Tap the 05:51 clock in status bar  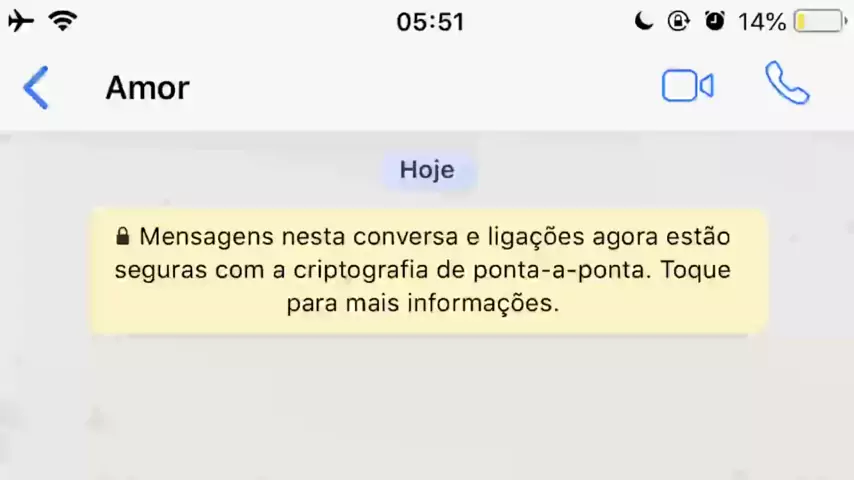point(430,22)
